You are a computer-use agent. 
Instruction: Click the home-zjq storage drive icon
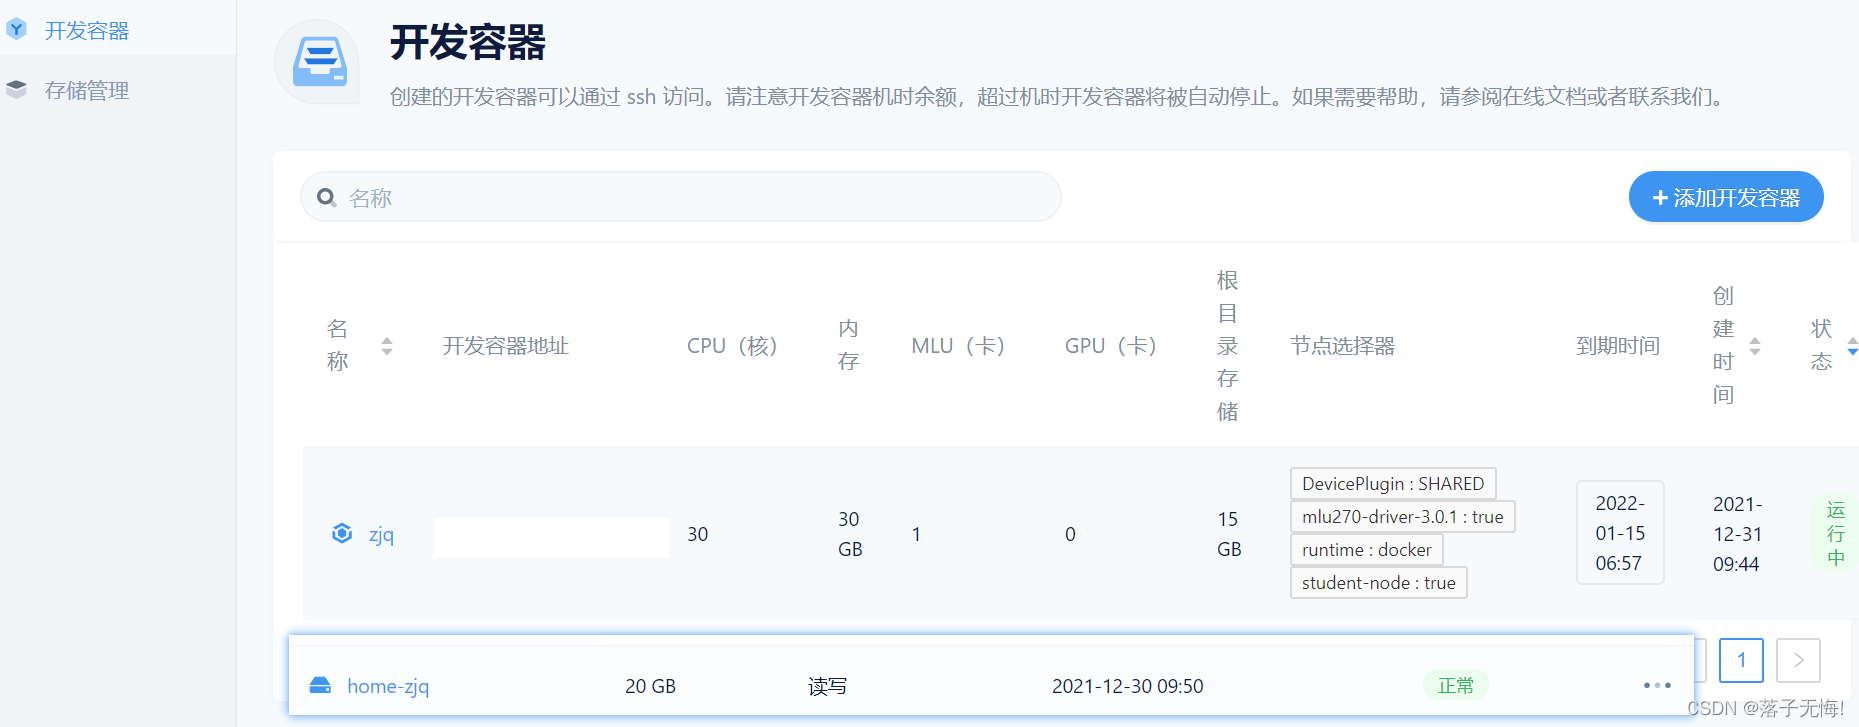320,685
